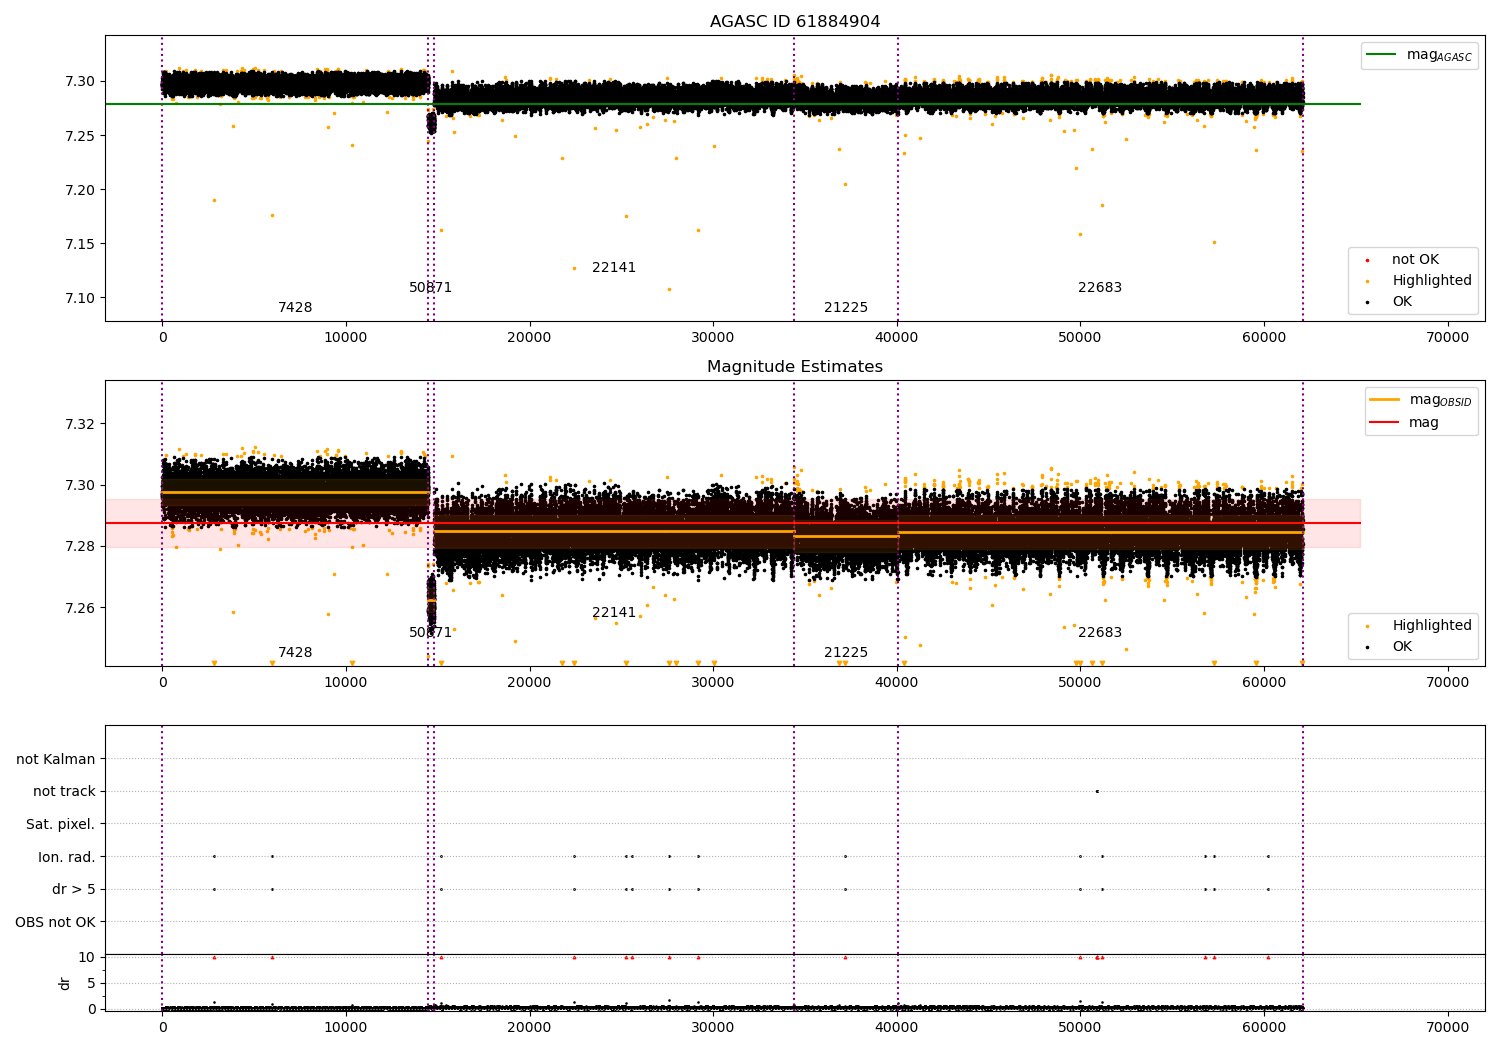Click the 'Sat. pixel.' axis label
The height and width of the screenshot is (1050, 1500).
pyautogui.click(x=61, y=824)
